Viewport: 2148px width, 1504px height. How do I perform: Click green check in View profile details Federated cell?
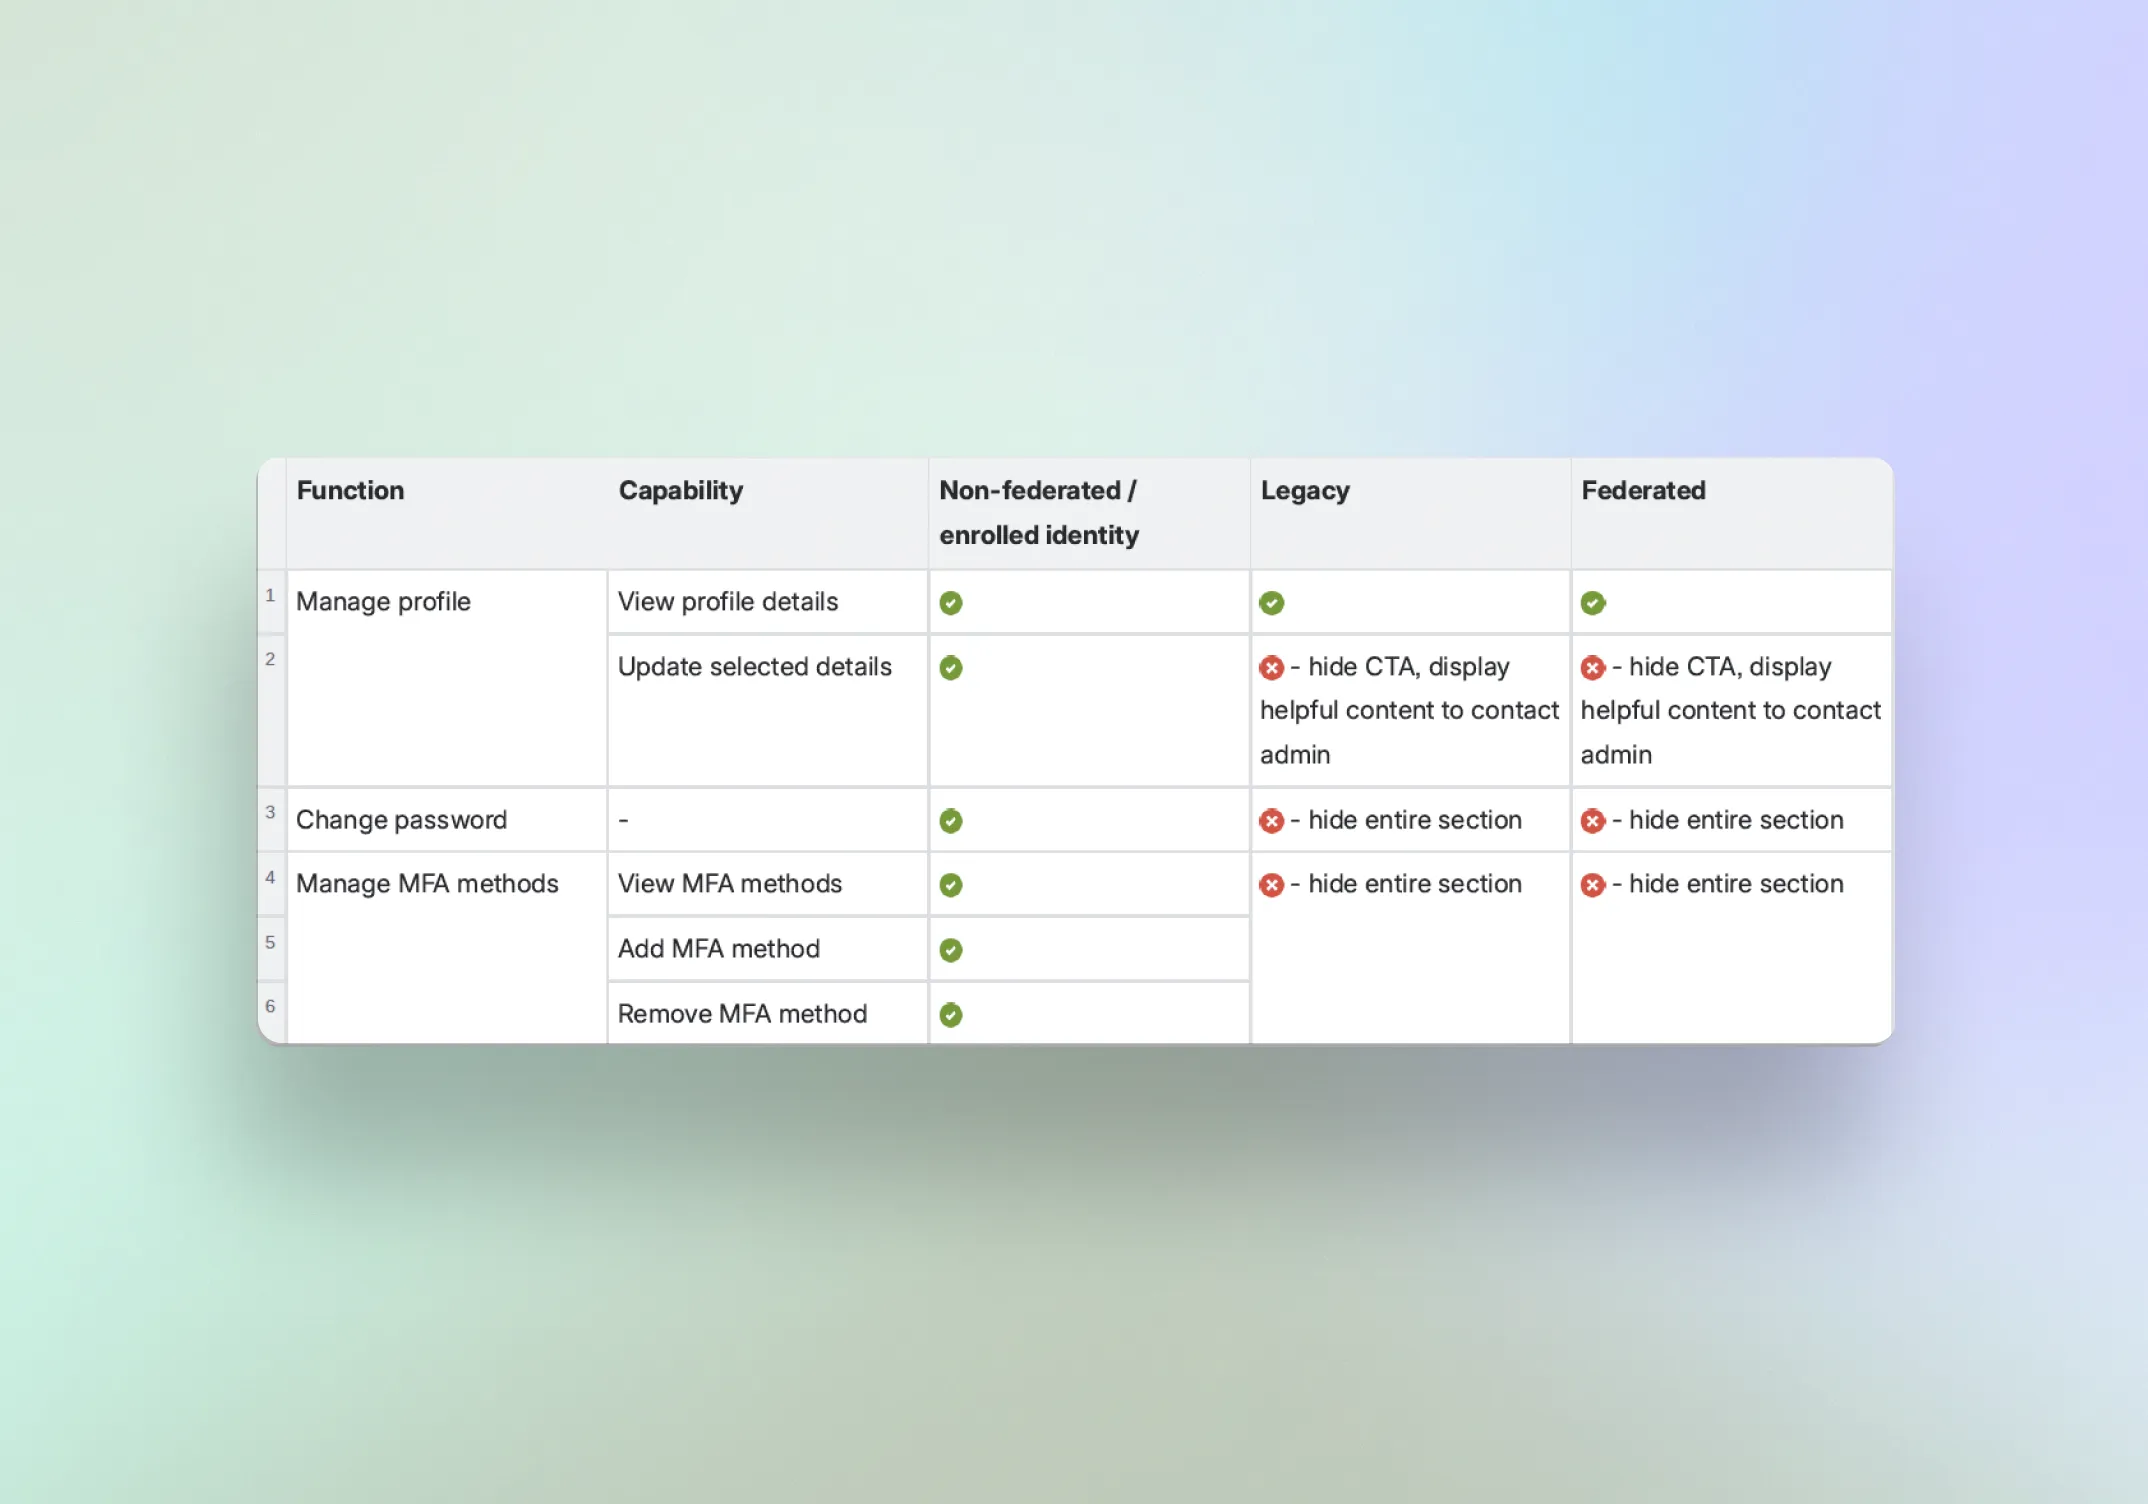[x=1593, y=603]
